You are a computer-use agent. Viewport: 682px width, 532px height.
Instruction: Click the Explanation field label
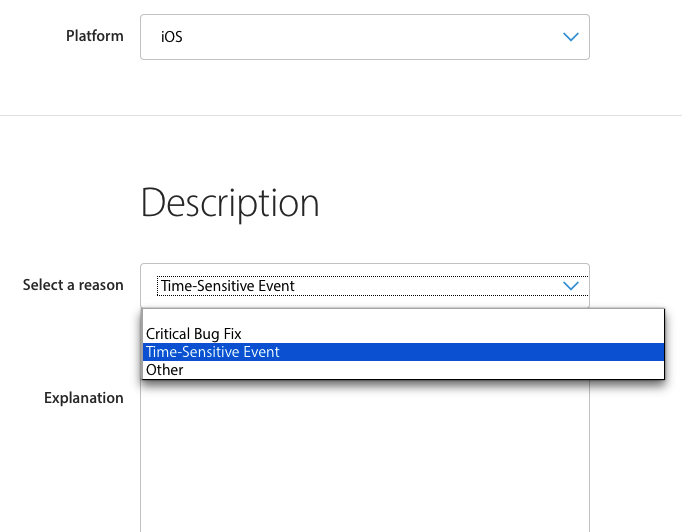[84, 398]
